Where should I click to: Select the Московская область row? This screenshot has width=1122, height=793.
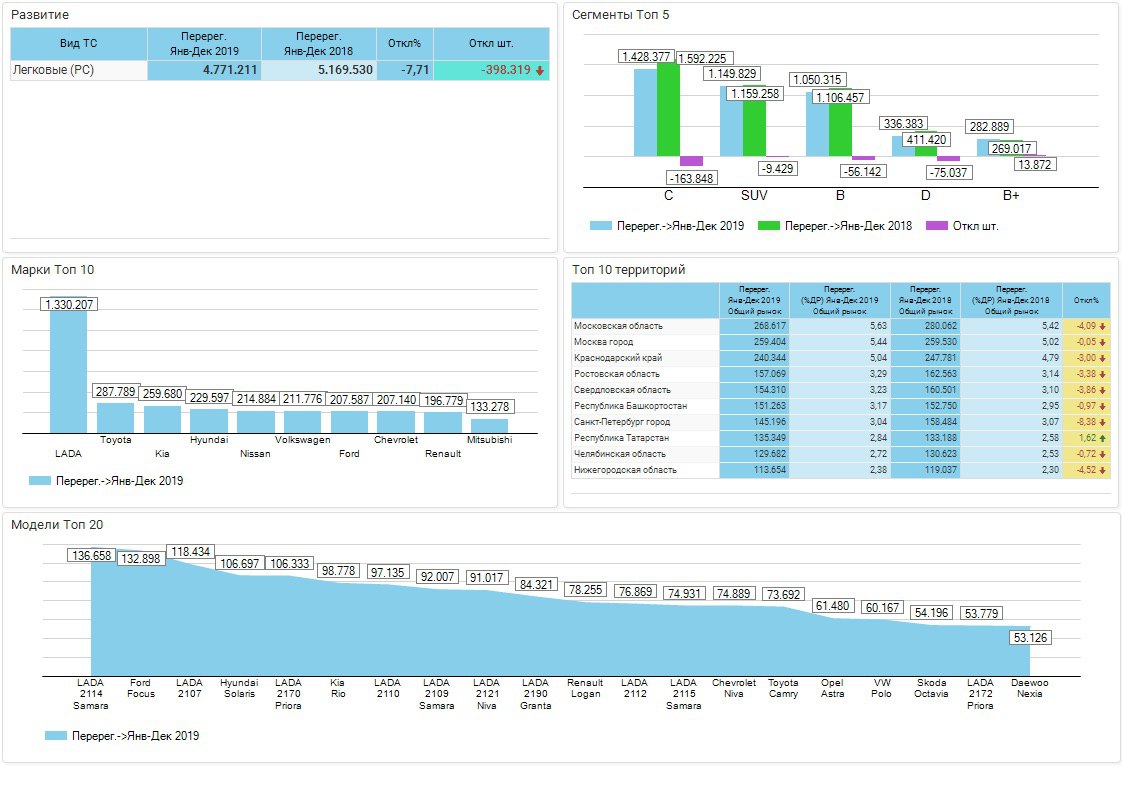point(841,326)
